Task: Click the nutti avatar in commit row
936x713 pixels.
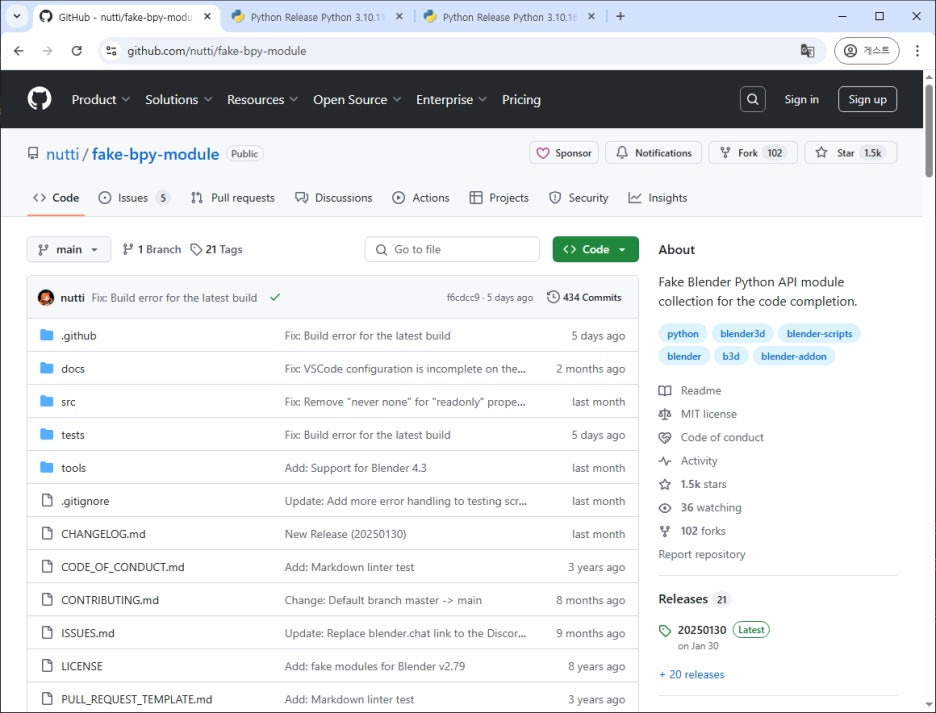Action: [46, 297]
